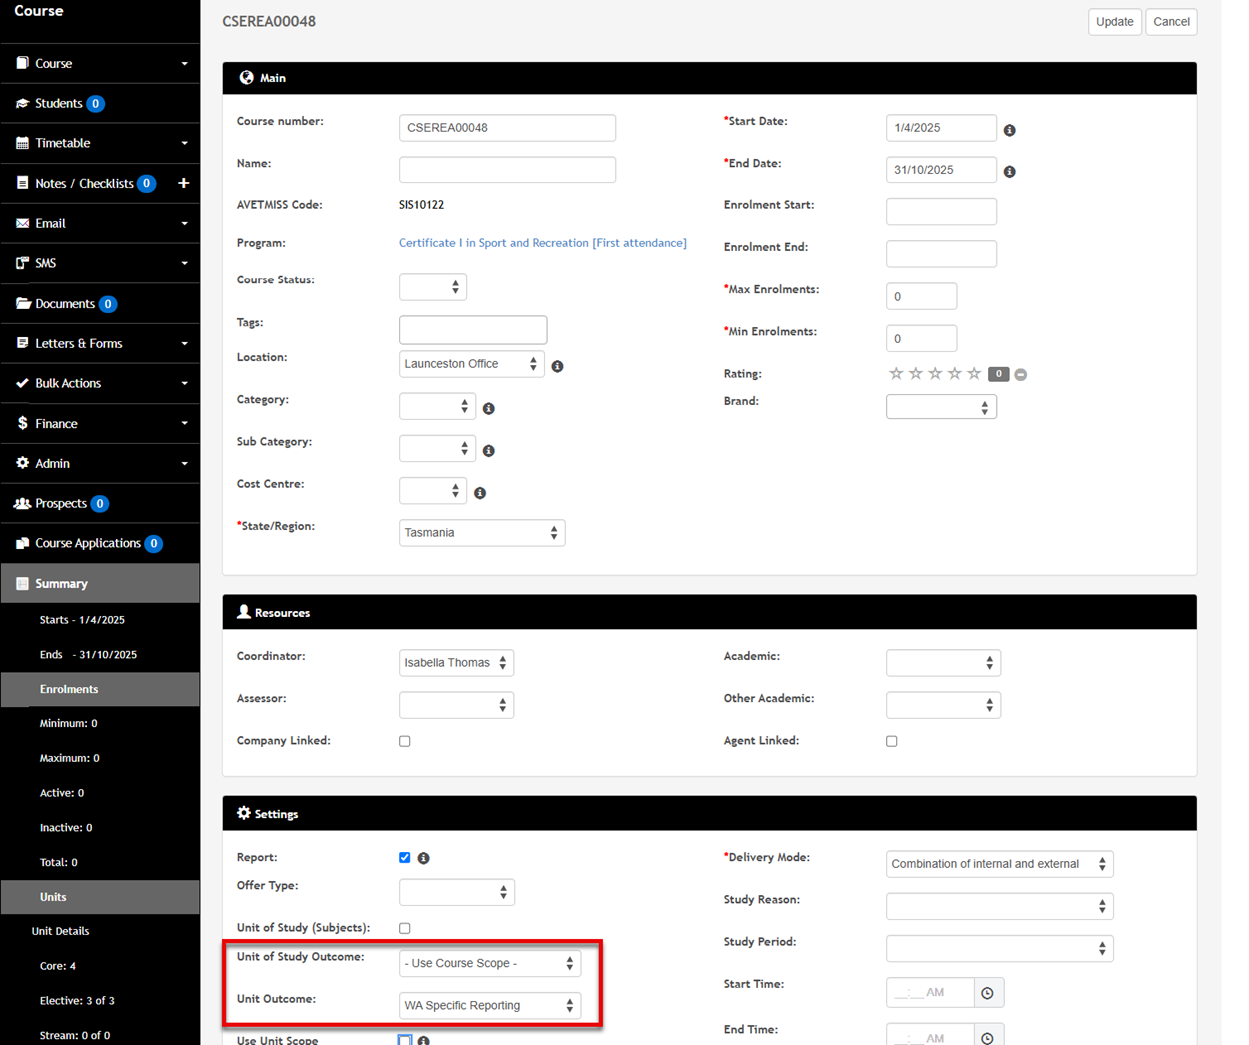Enable the Agent Linked checkbox
The image size is (1249, 1045).
892,741
